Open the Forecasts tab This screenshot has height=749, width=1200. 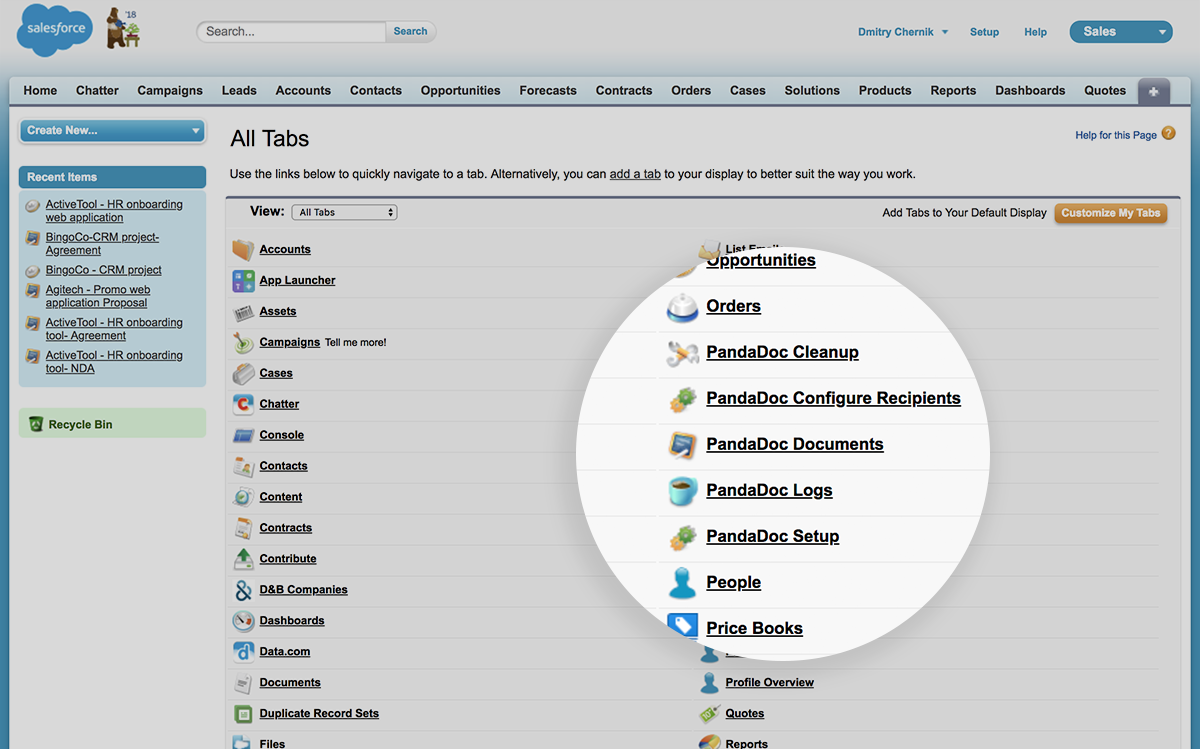[548, 90]
